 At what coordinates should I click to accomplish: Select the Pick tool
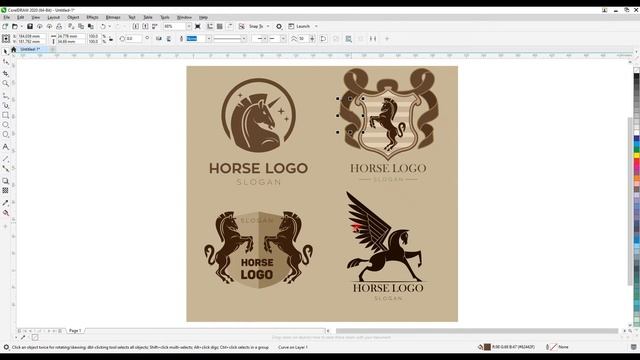click(x=5, y=51)
